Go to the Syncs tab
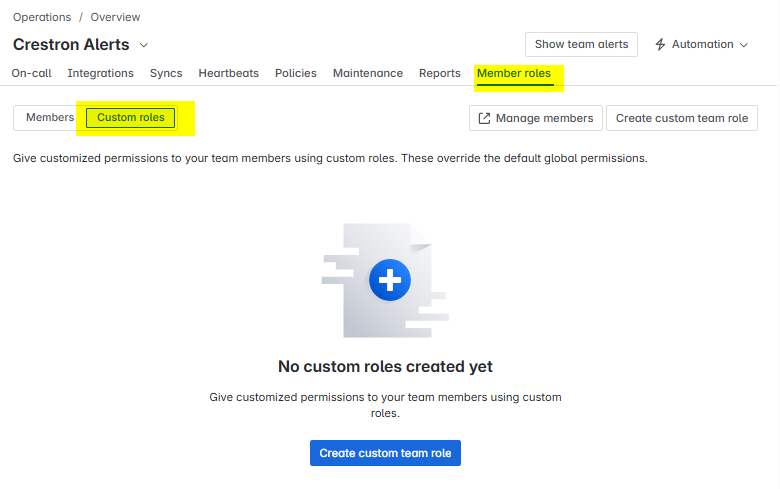Viewport: 780px width, 489px height. click(166, 73)
